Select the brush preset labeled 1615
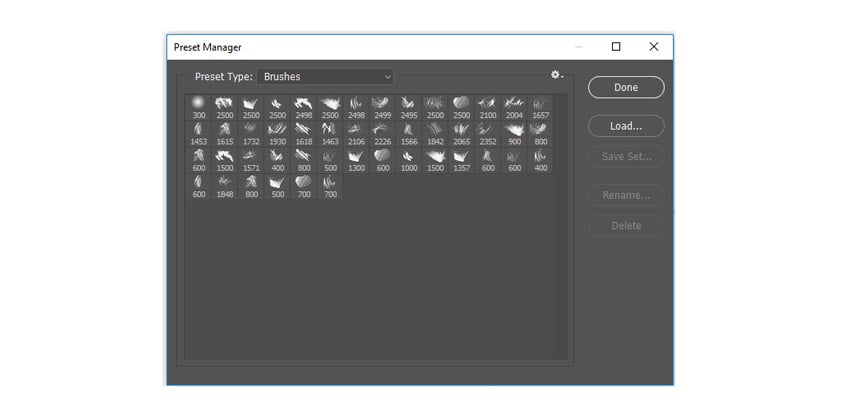This screenshot has height=409, width=850. click(225, 134)
